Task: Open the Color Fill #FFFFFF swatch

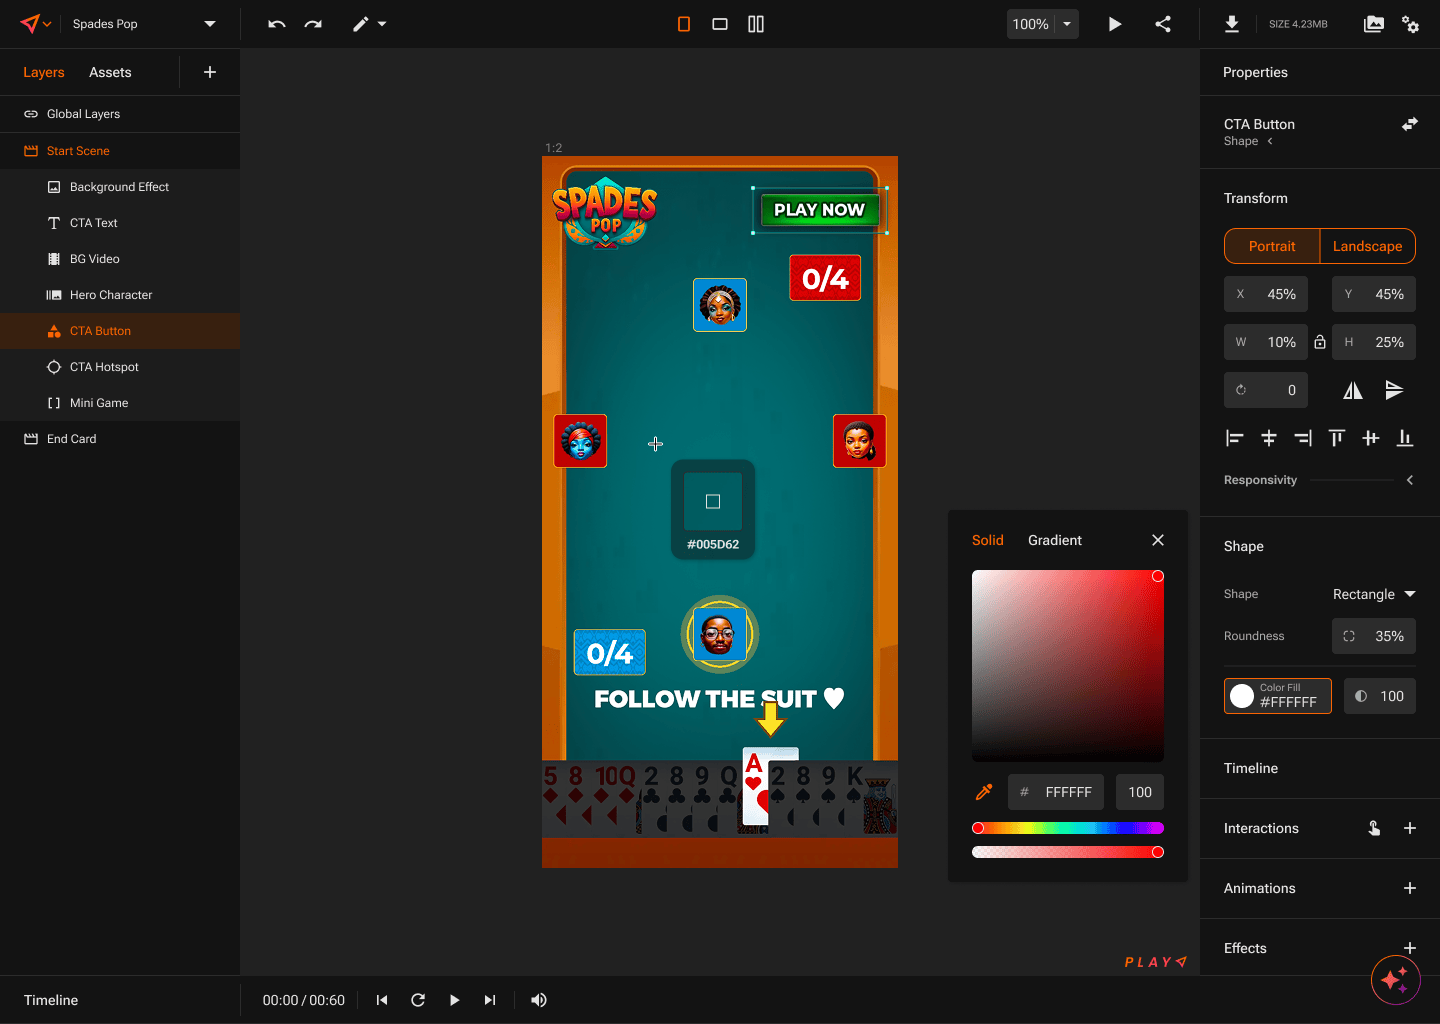Action: pyautogui.click(x=1278, y=696)
